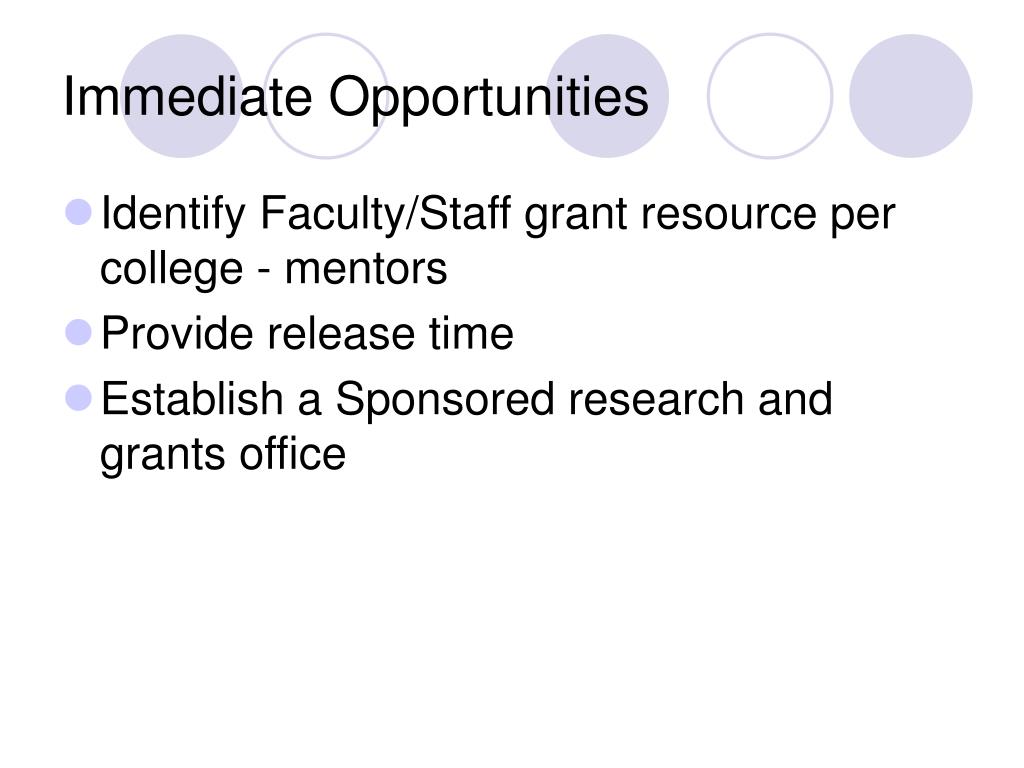Image resolution: width=1024 pixels, height=768 pixels.
Task: Click the bullet before Identify Faculty/Staff
Action: [x=79, y=212]
